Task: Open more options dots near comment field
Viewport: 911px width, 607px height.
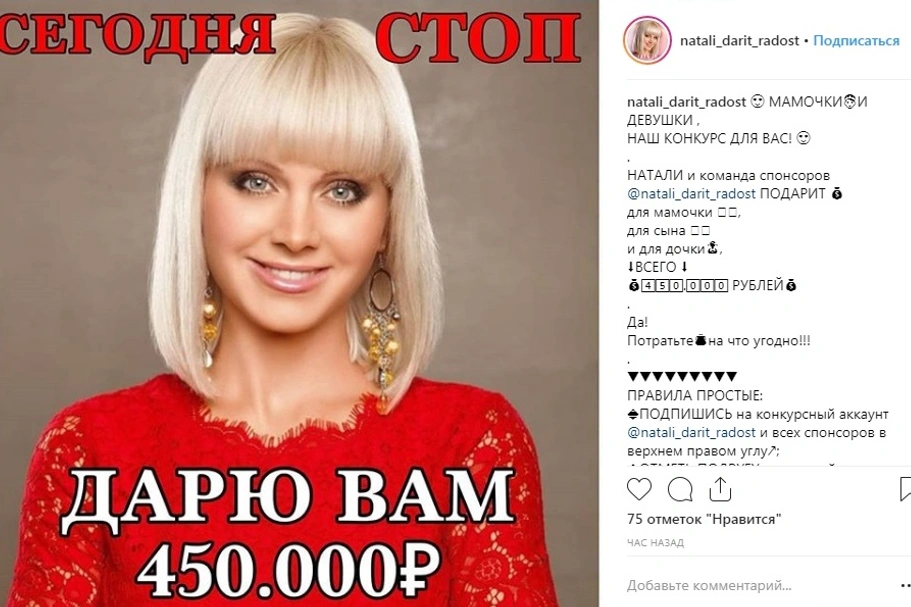Action: point(905,585)
